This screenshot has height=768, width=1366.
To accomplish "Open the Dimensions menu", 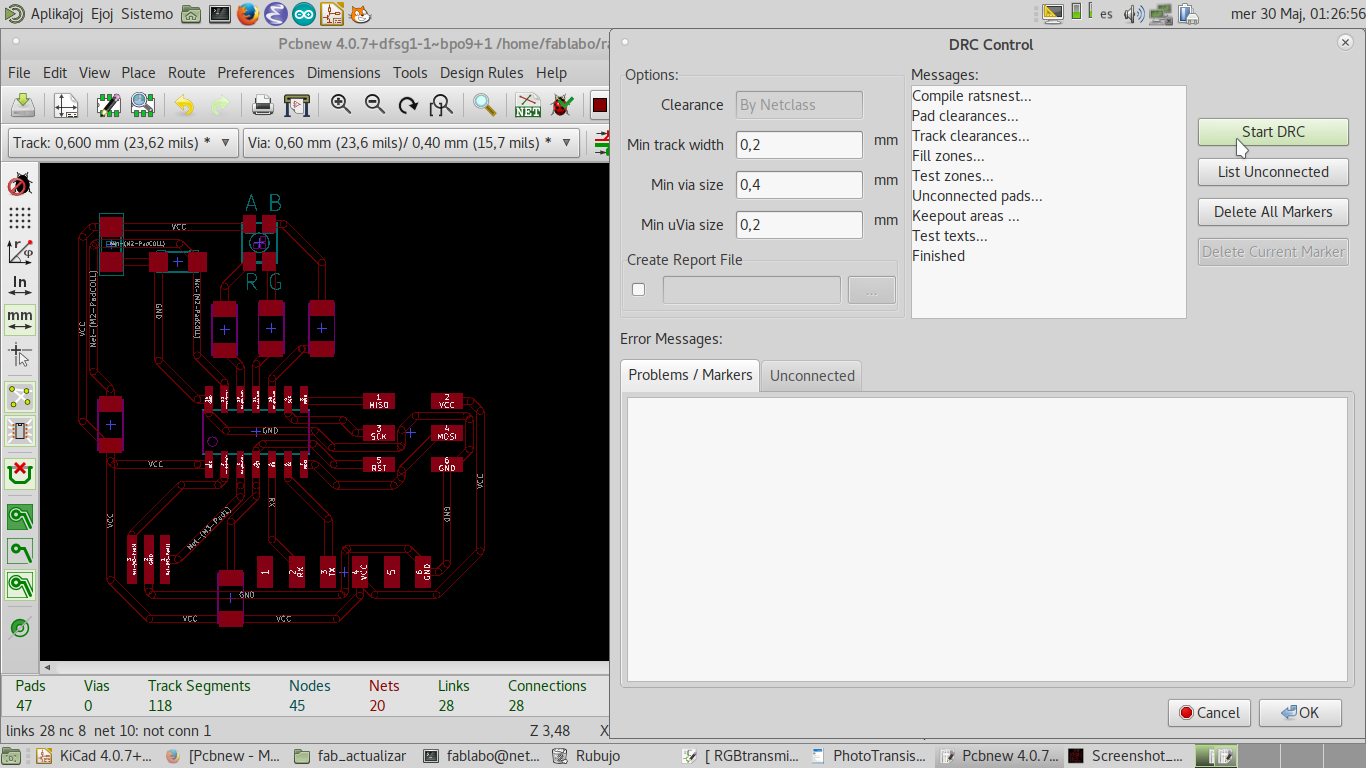I will [343, 73].
